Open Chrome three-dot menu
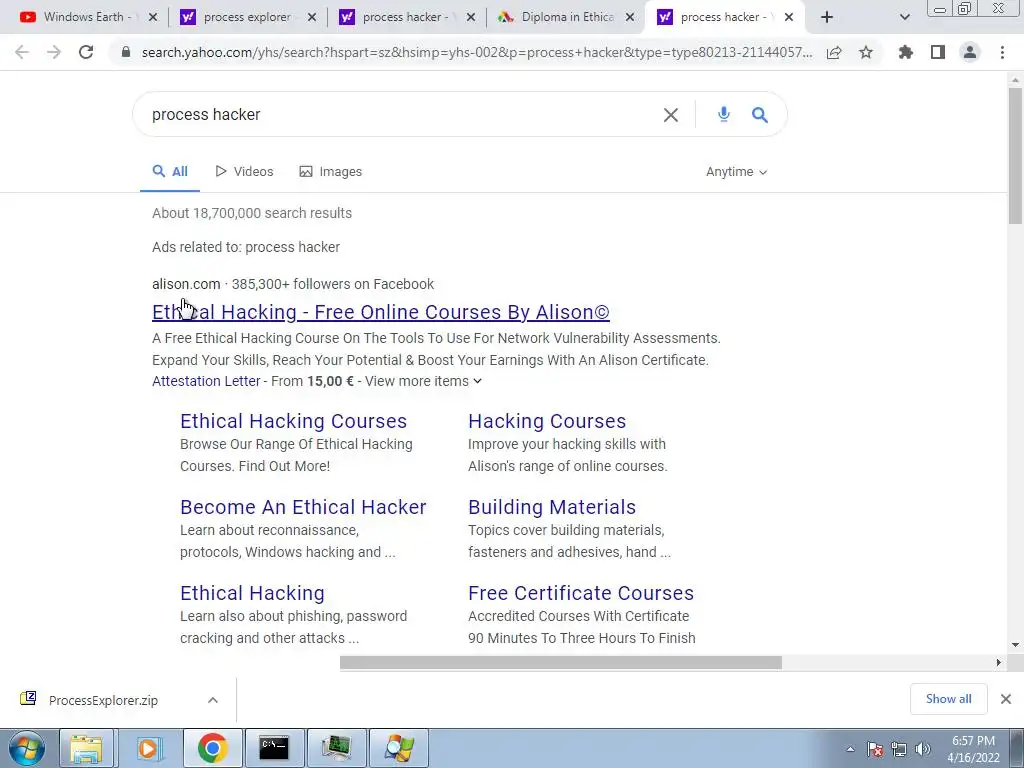 click(1002, 52)
